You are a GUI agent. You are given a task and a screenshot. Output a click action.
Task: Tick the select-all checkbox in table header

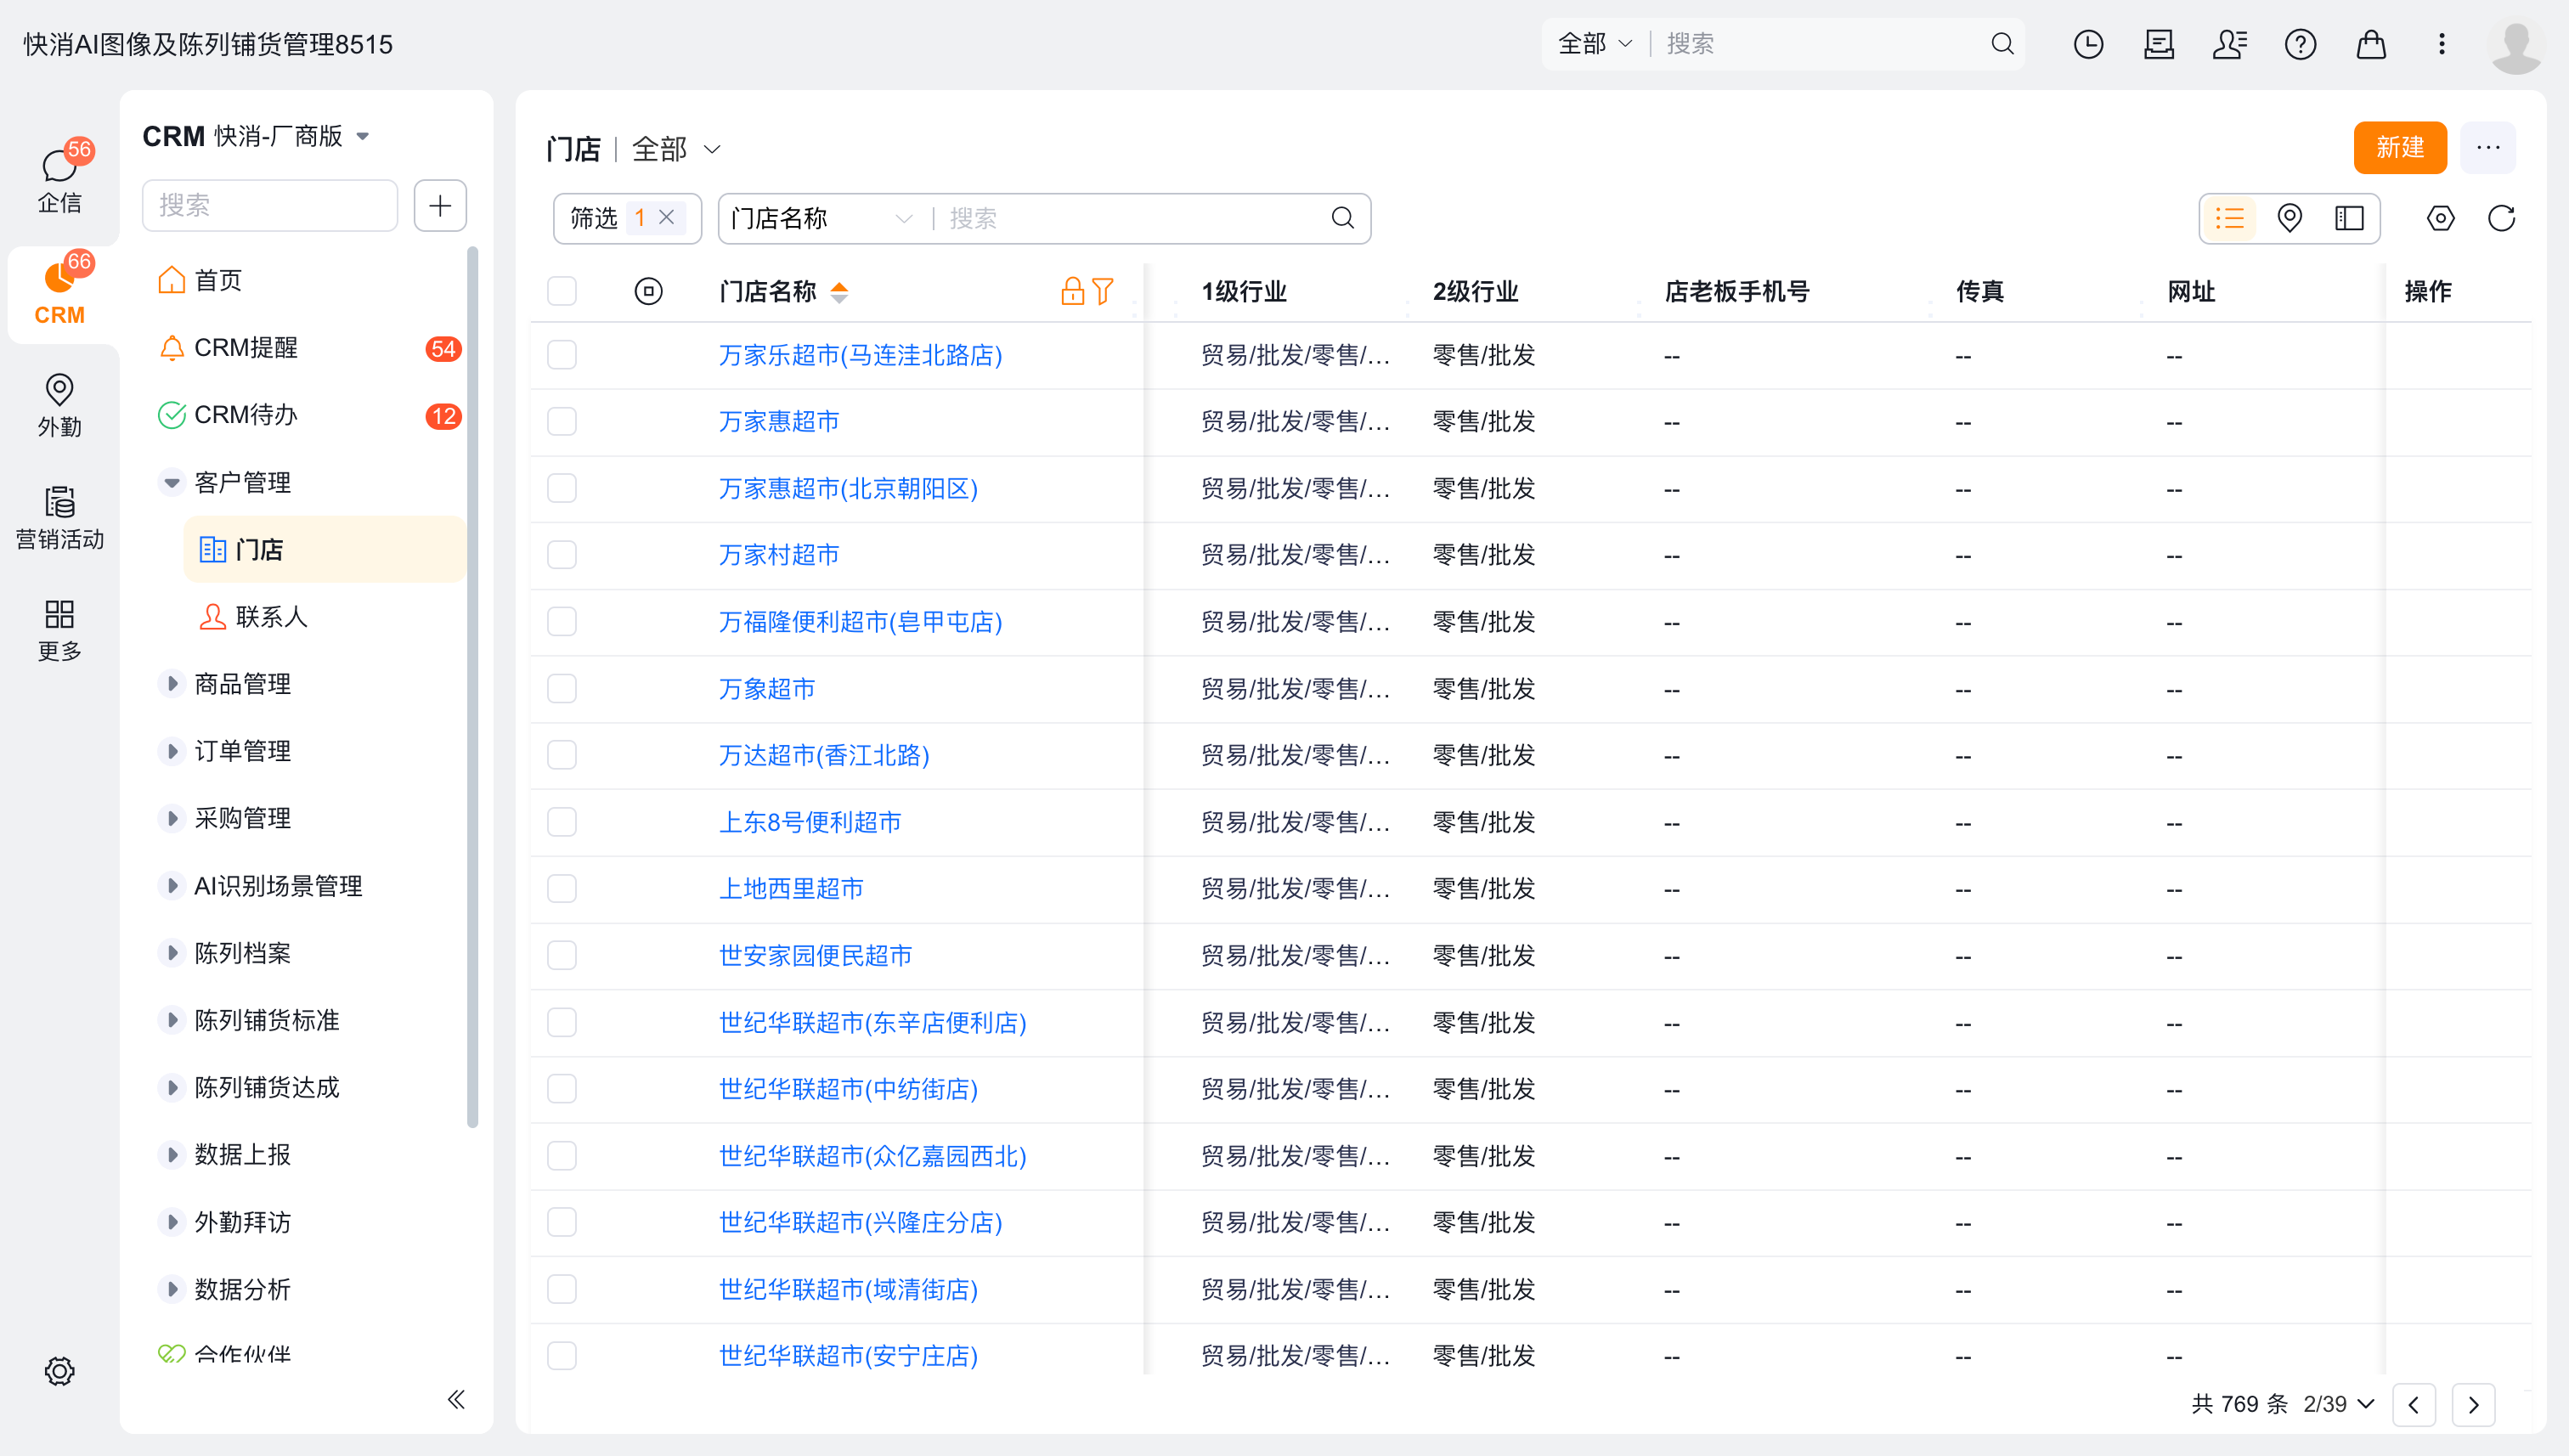tap(562, 291)
